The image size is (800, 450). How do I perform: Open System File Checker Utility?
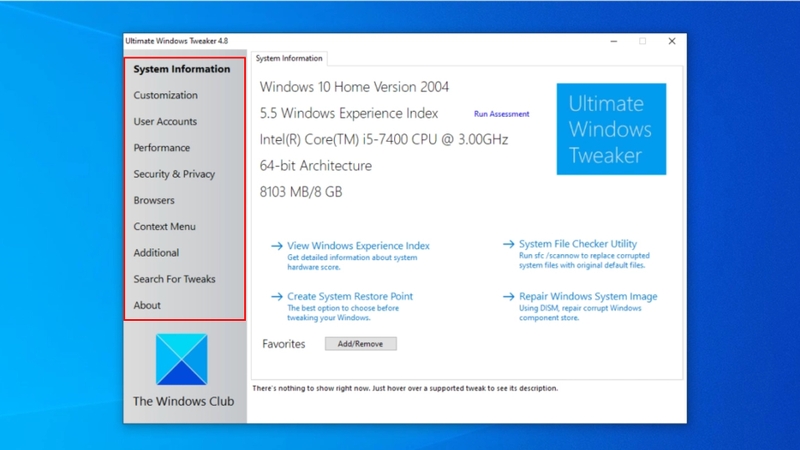578,244
